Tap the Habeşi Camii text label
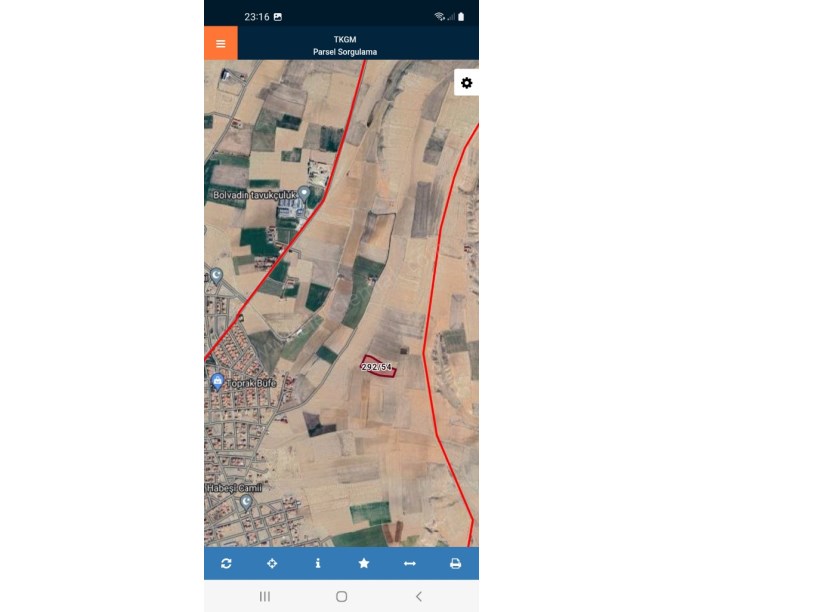This screenshot has height=612, width=816. click(x=234, y=488)
